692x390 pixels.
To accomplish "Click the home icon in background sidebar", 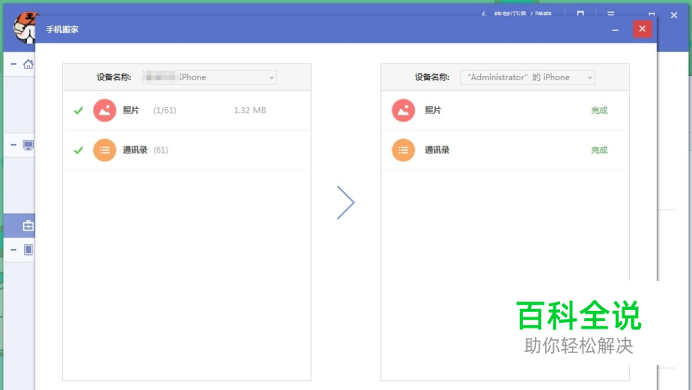I will coord(28,64).
